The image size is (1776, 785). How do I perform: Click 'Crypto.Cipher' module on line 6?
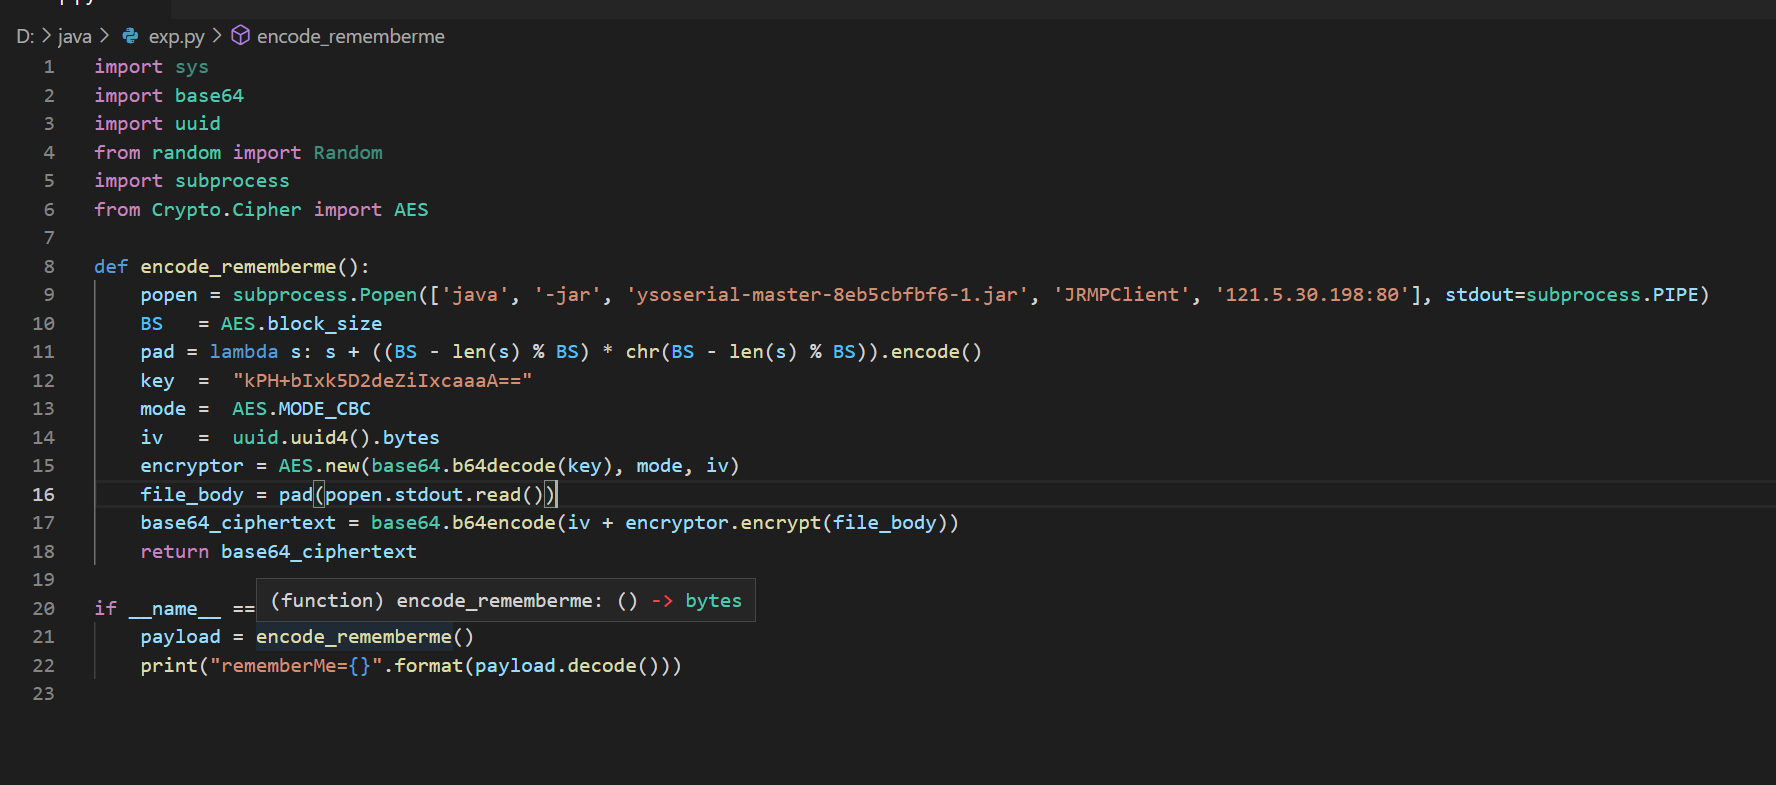pyautogui.click(x=226, y=210)
